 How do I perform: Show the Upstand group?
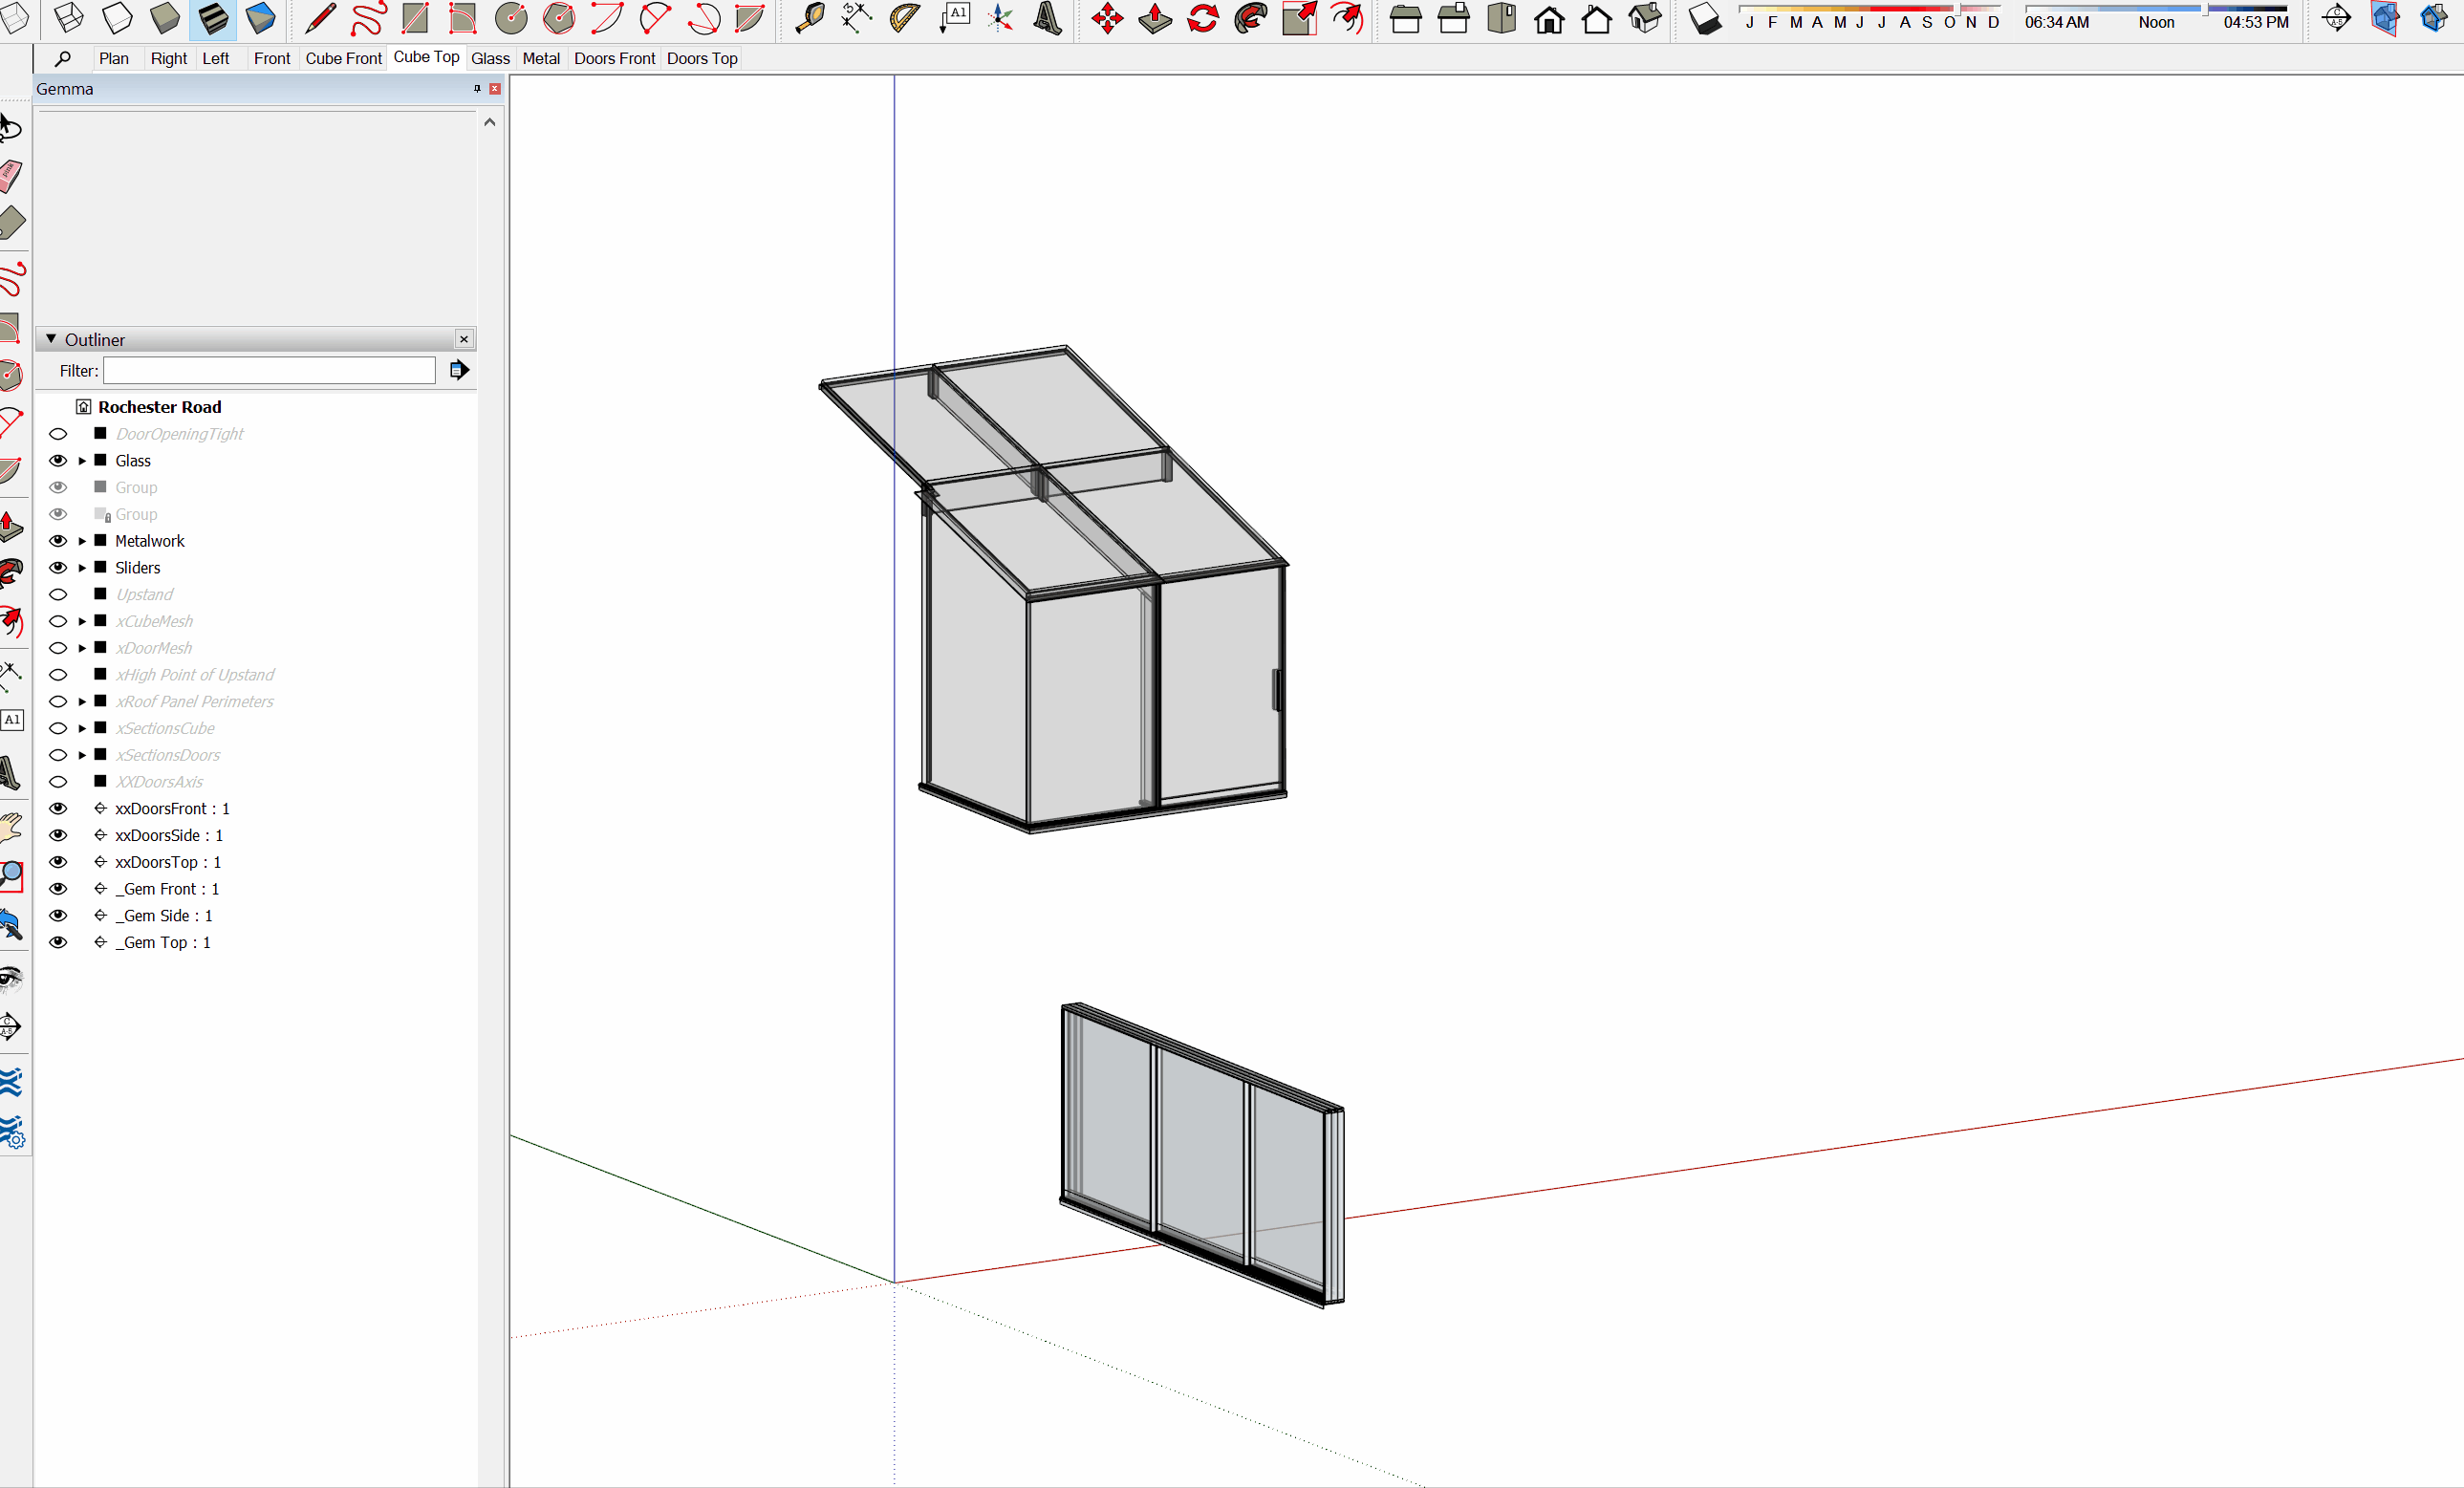click(x=58, y=595)
